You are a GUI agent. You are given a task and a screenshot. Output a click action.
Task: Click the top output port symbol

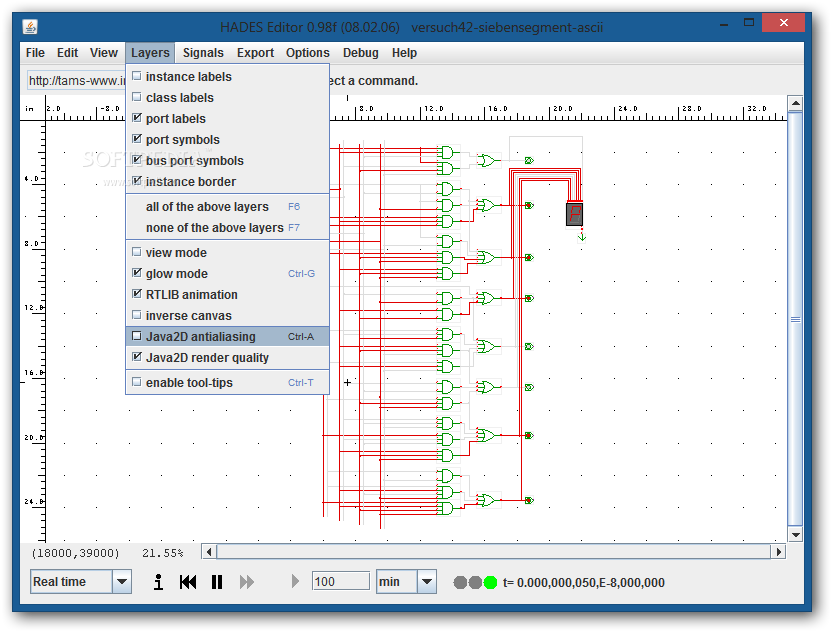[x=529, y=160]
